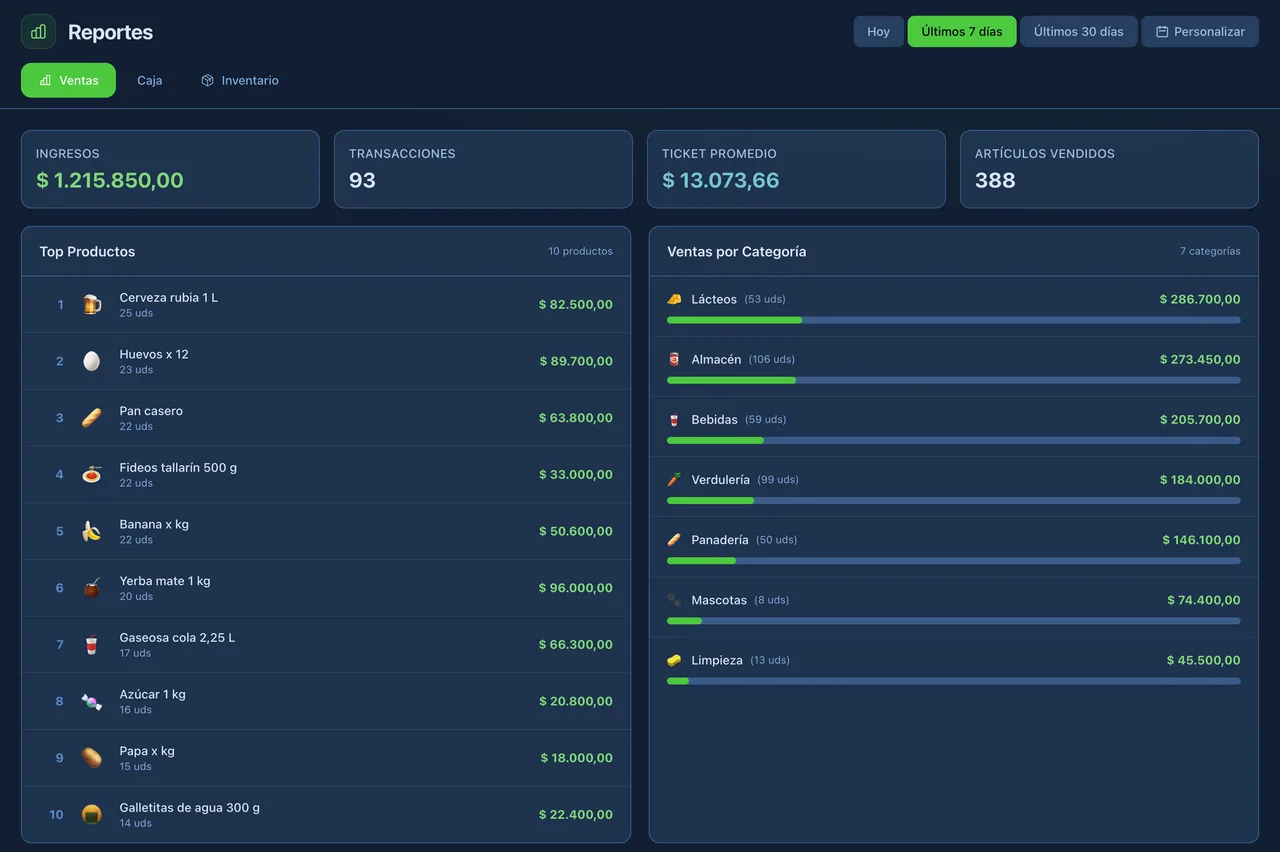Click the Mascotas category name
Screen dimensions: 1280x852
719,600
